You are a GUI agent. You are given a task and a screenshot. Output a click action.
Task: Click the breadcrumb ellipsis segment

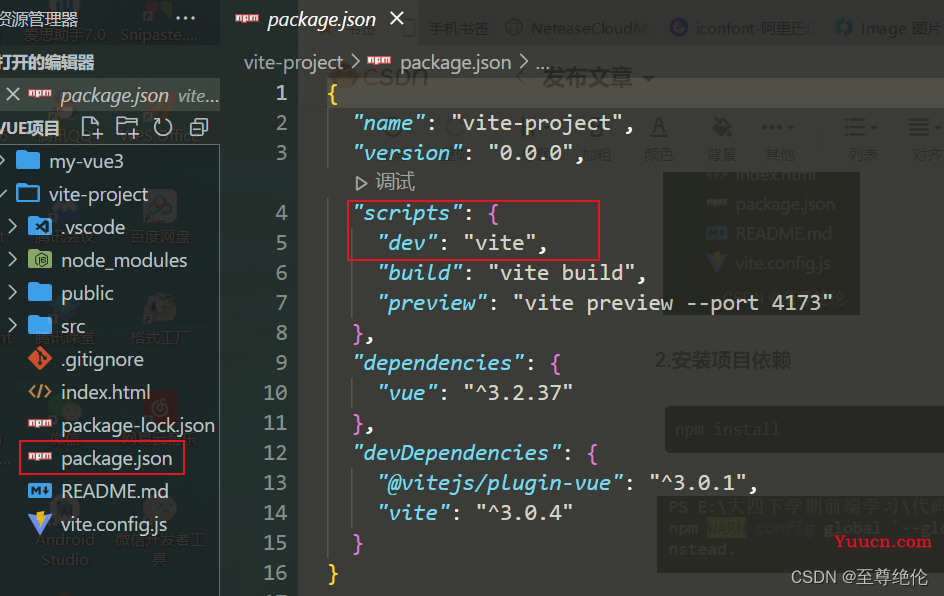(x=542, y=64)
